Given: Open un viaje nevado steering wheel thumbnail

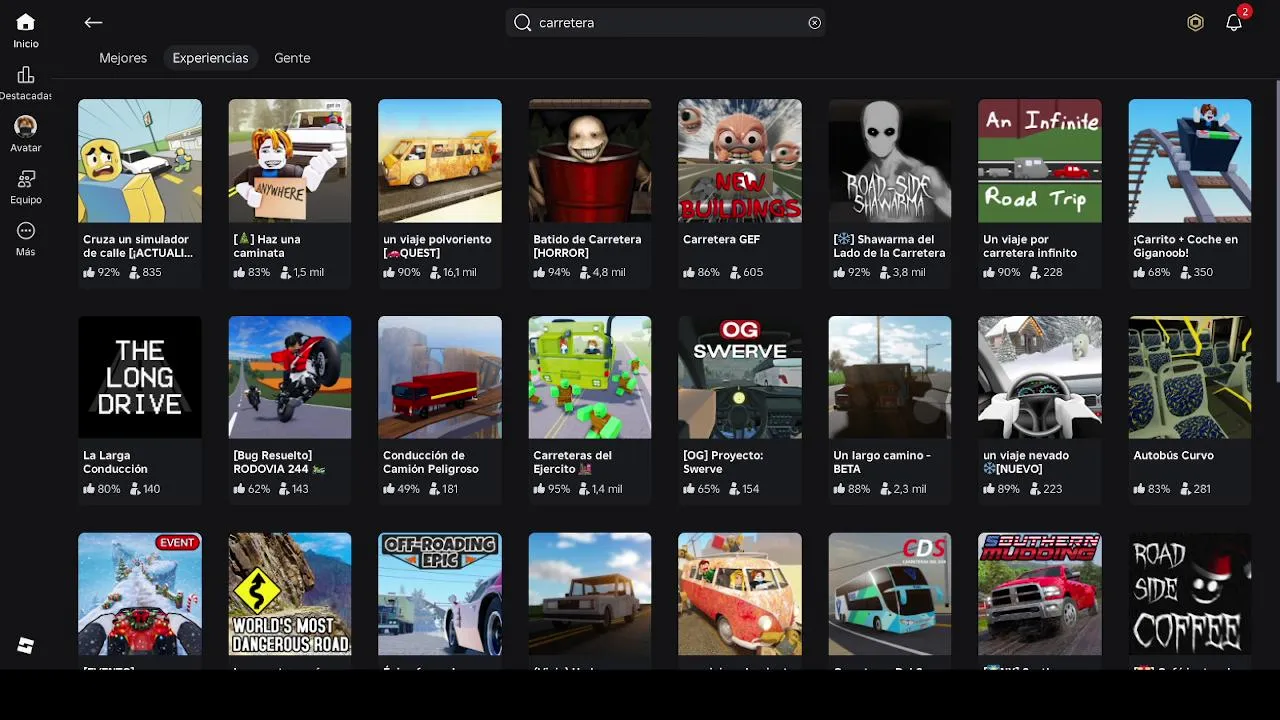Looking at the screenshot, I should click(1040, 377).
